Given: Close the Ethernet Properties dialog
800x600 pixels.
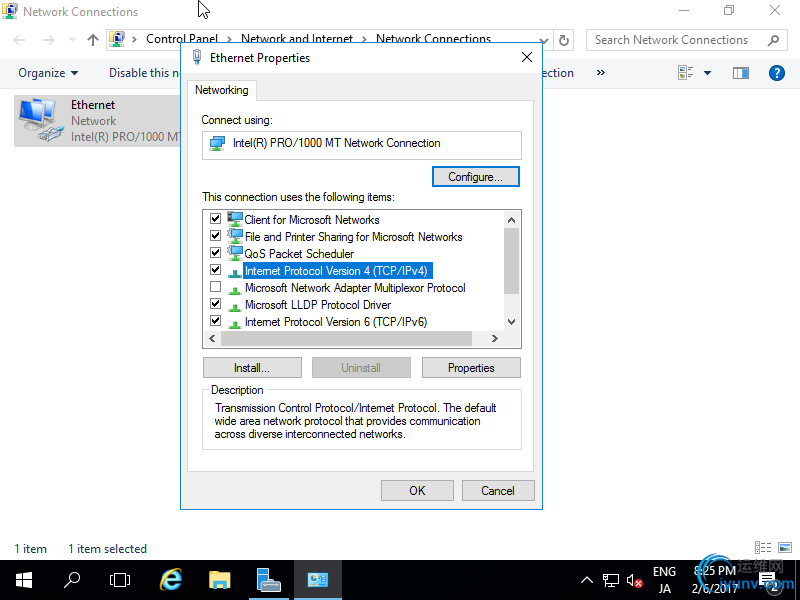Looking at the screenshot, I should pos(527,57).
